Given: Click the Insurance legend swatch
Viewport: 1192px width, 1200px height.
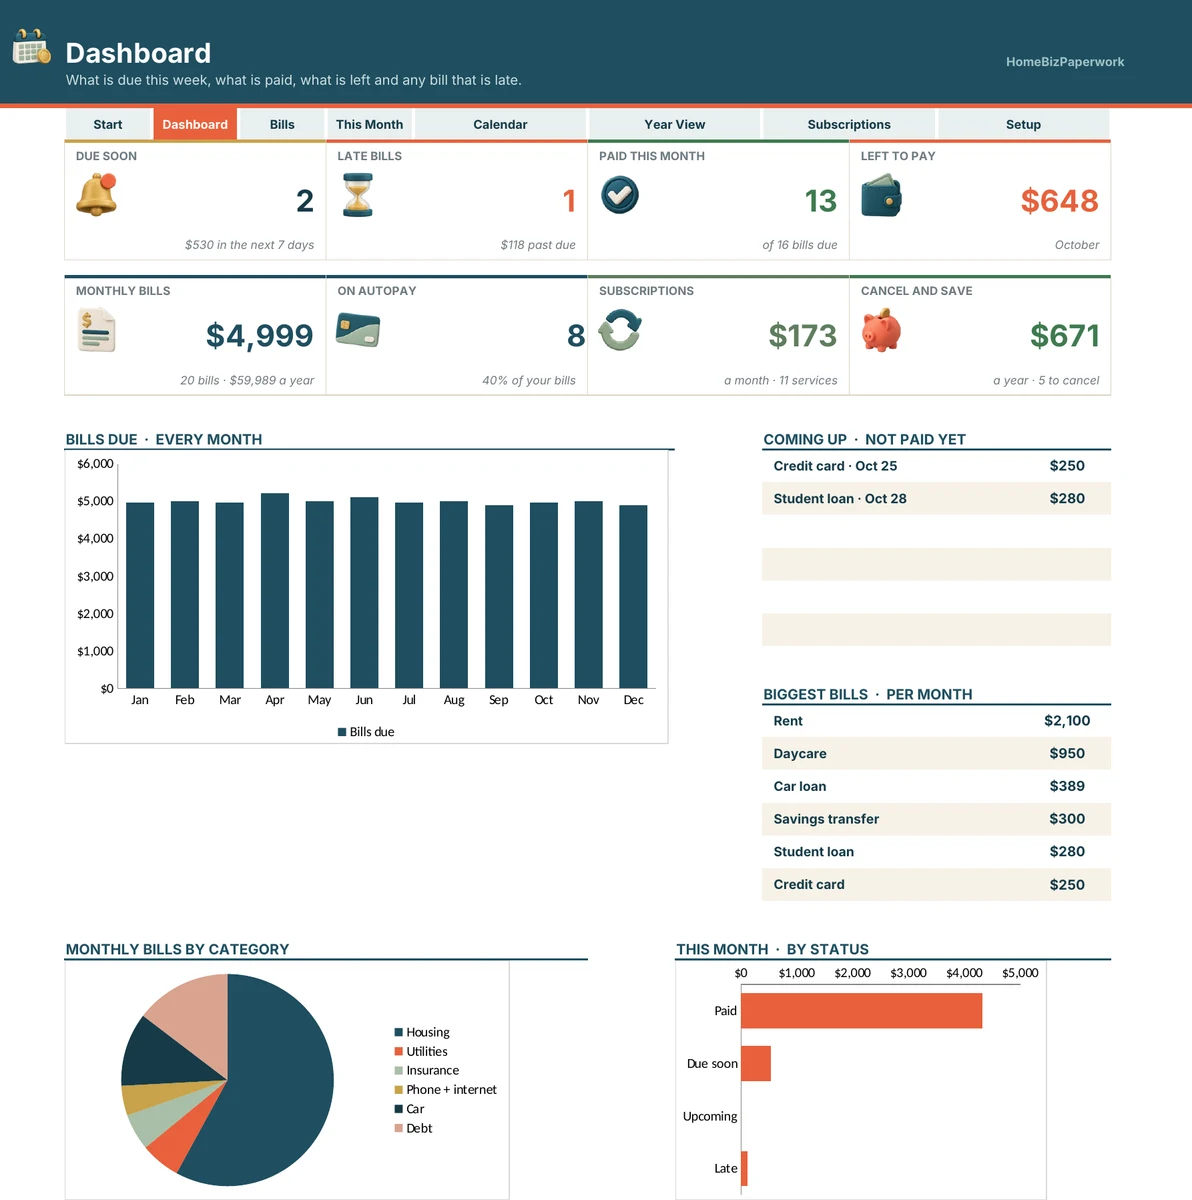Looking at the screenshot, I should coord(399,1070).
